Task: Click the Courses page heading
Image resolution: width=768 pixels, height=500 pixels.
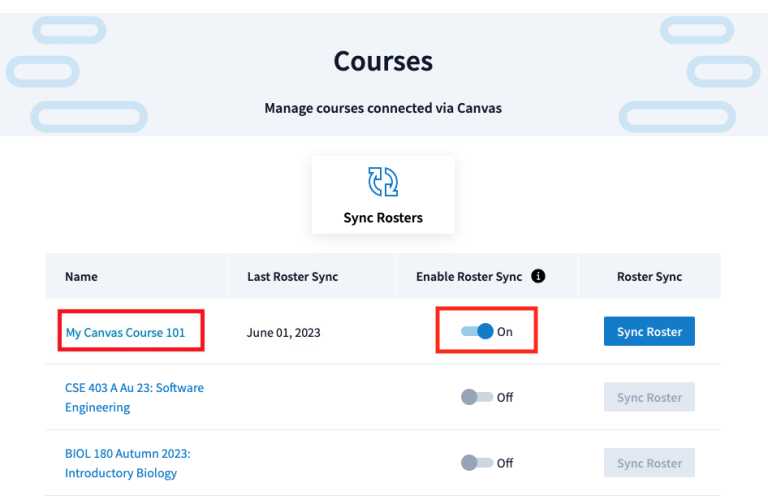Action: click(x=383, y=61)
